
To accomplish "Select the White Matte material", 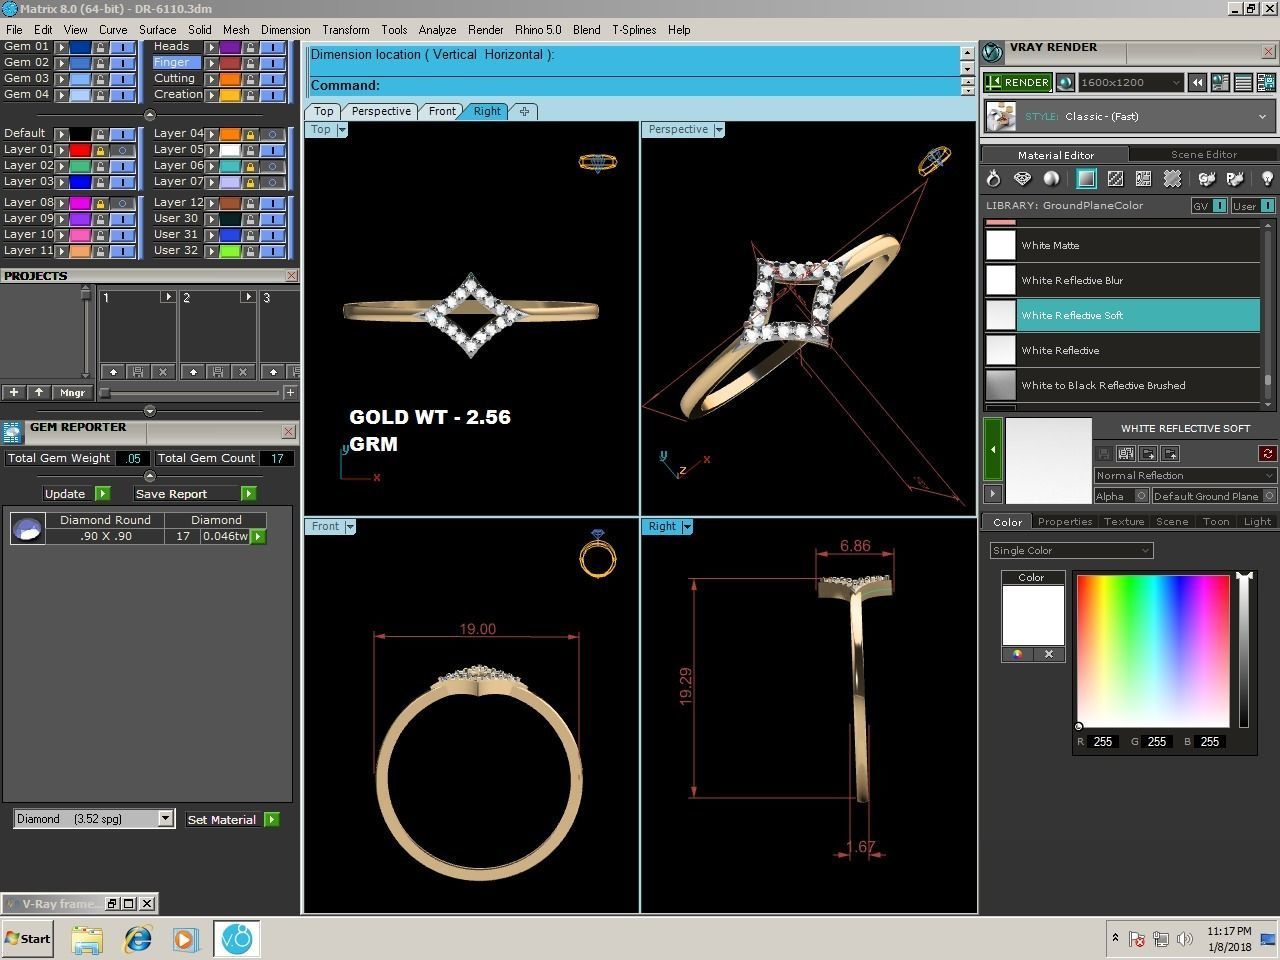I will tap(1123, 245).
